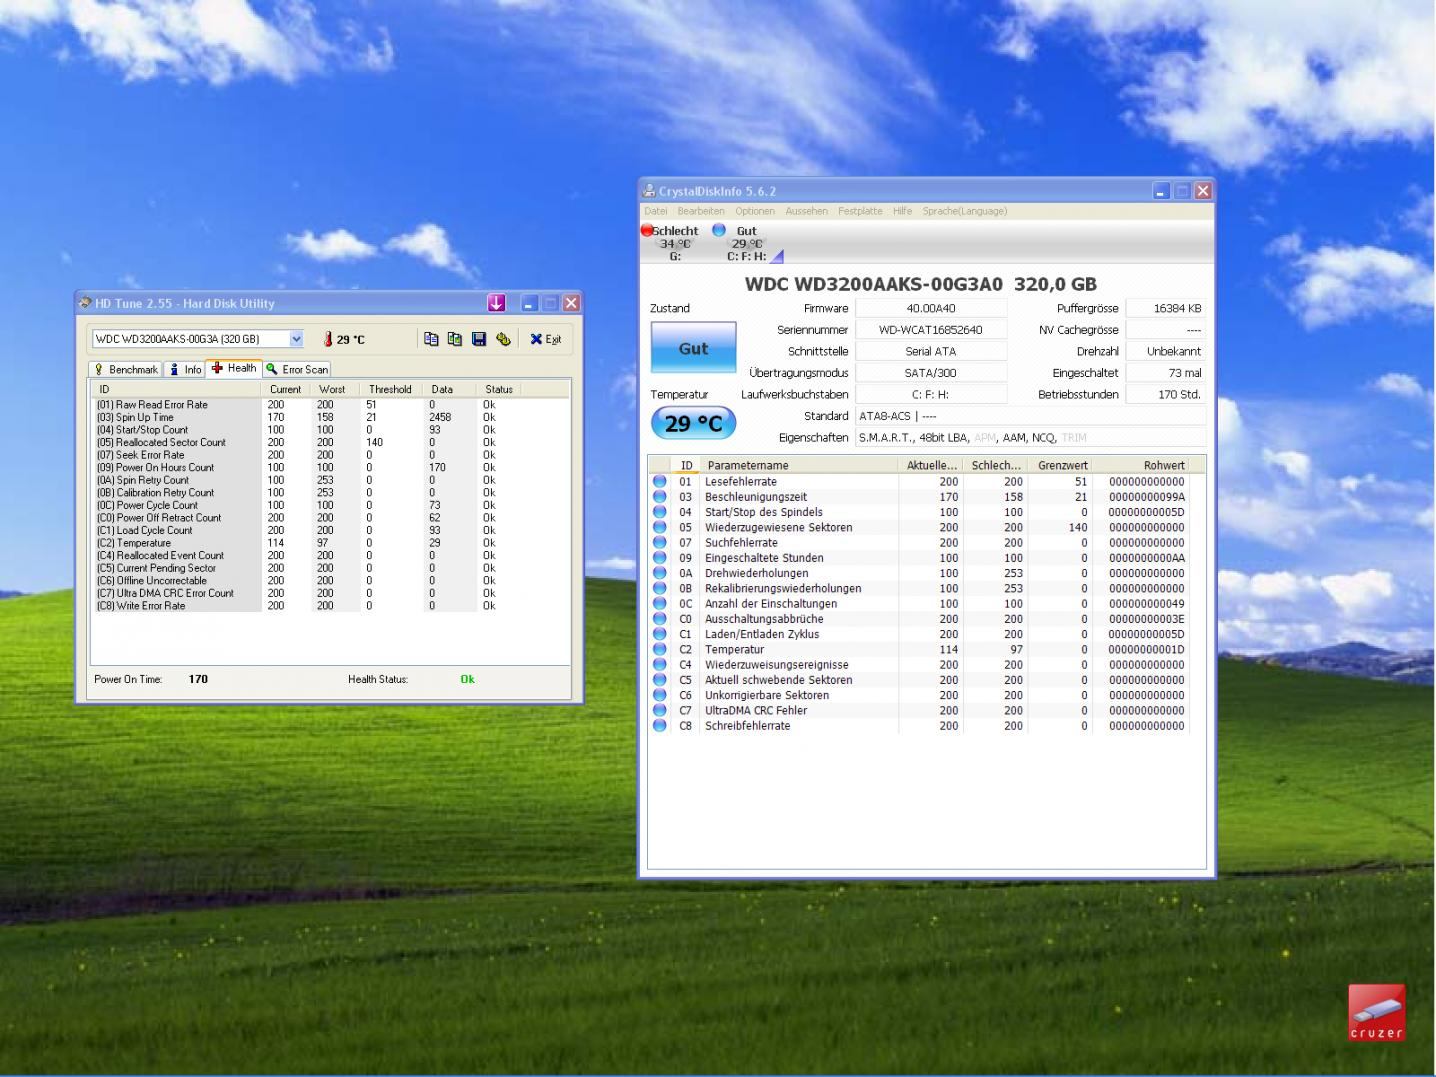The width and height of the screenshot is (1436, 1077).
Task: Open the Festplatte menu in CrystalDiskInfo
Action: (x=860, y=211)
